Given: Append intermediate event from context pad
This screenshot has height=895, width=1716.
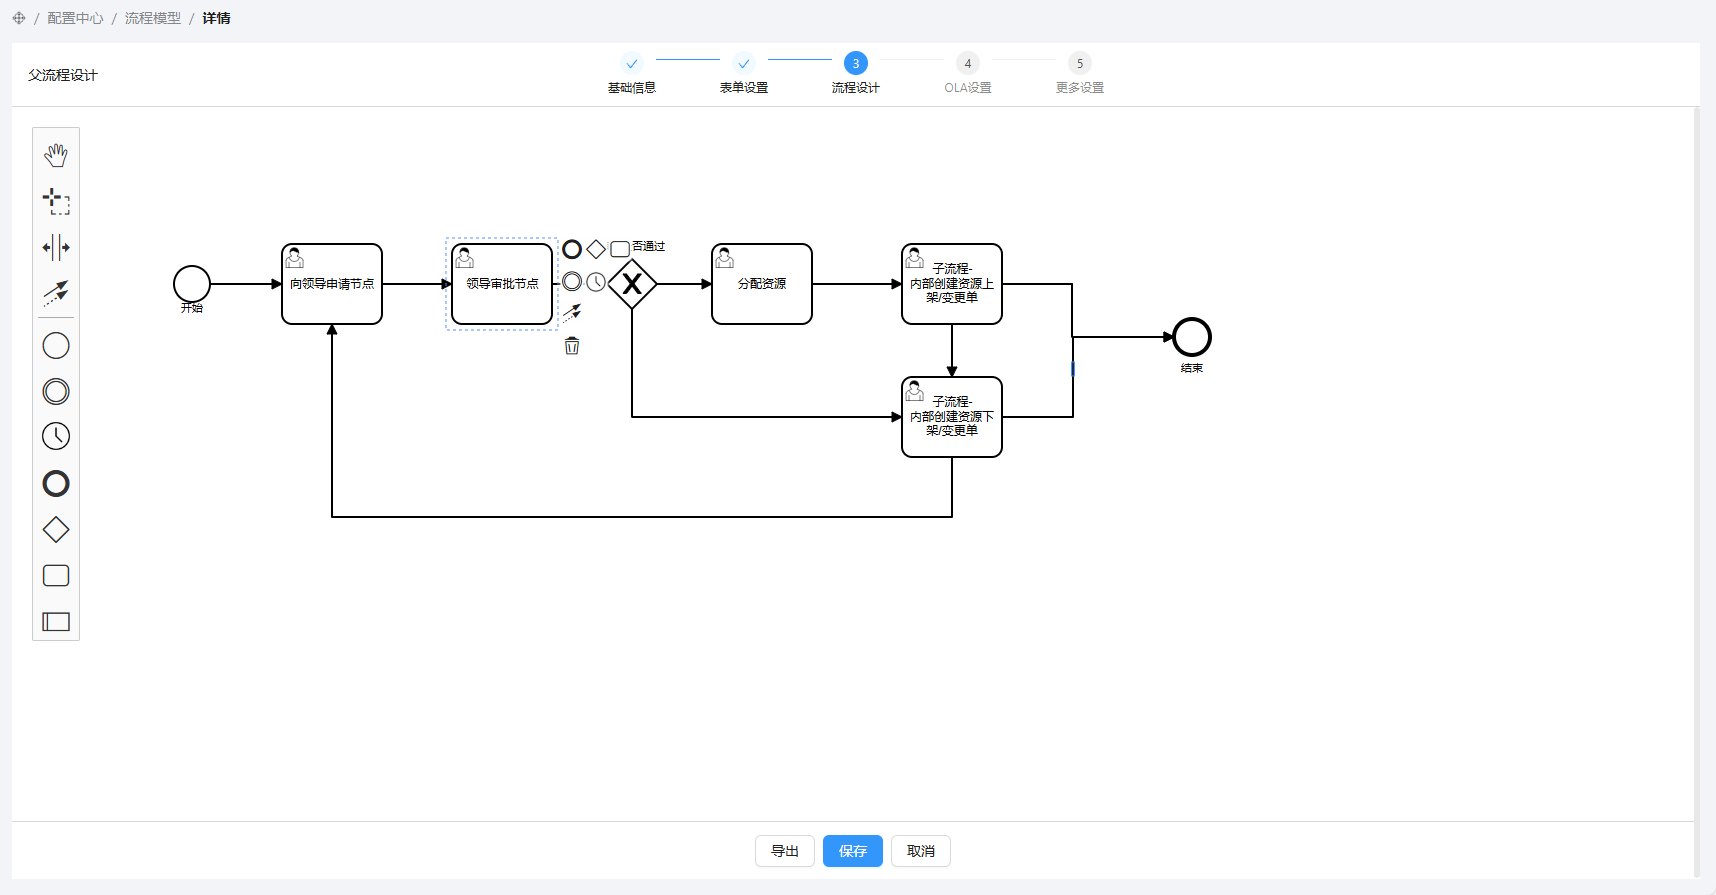Looking at the screenshot, I should click(x=572, y=282).
